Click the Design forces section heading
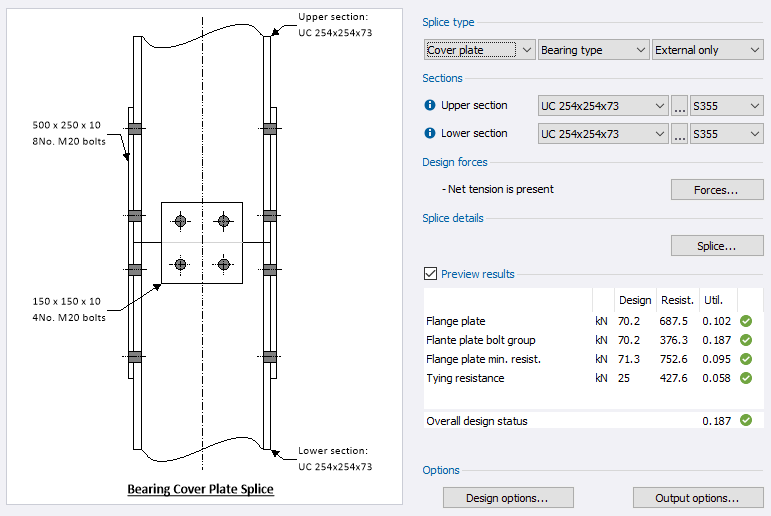Image resolution: width=771 pixels, height=516 pixels. tap(455, 162)
